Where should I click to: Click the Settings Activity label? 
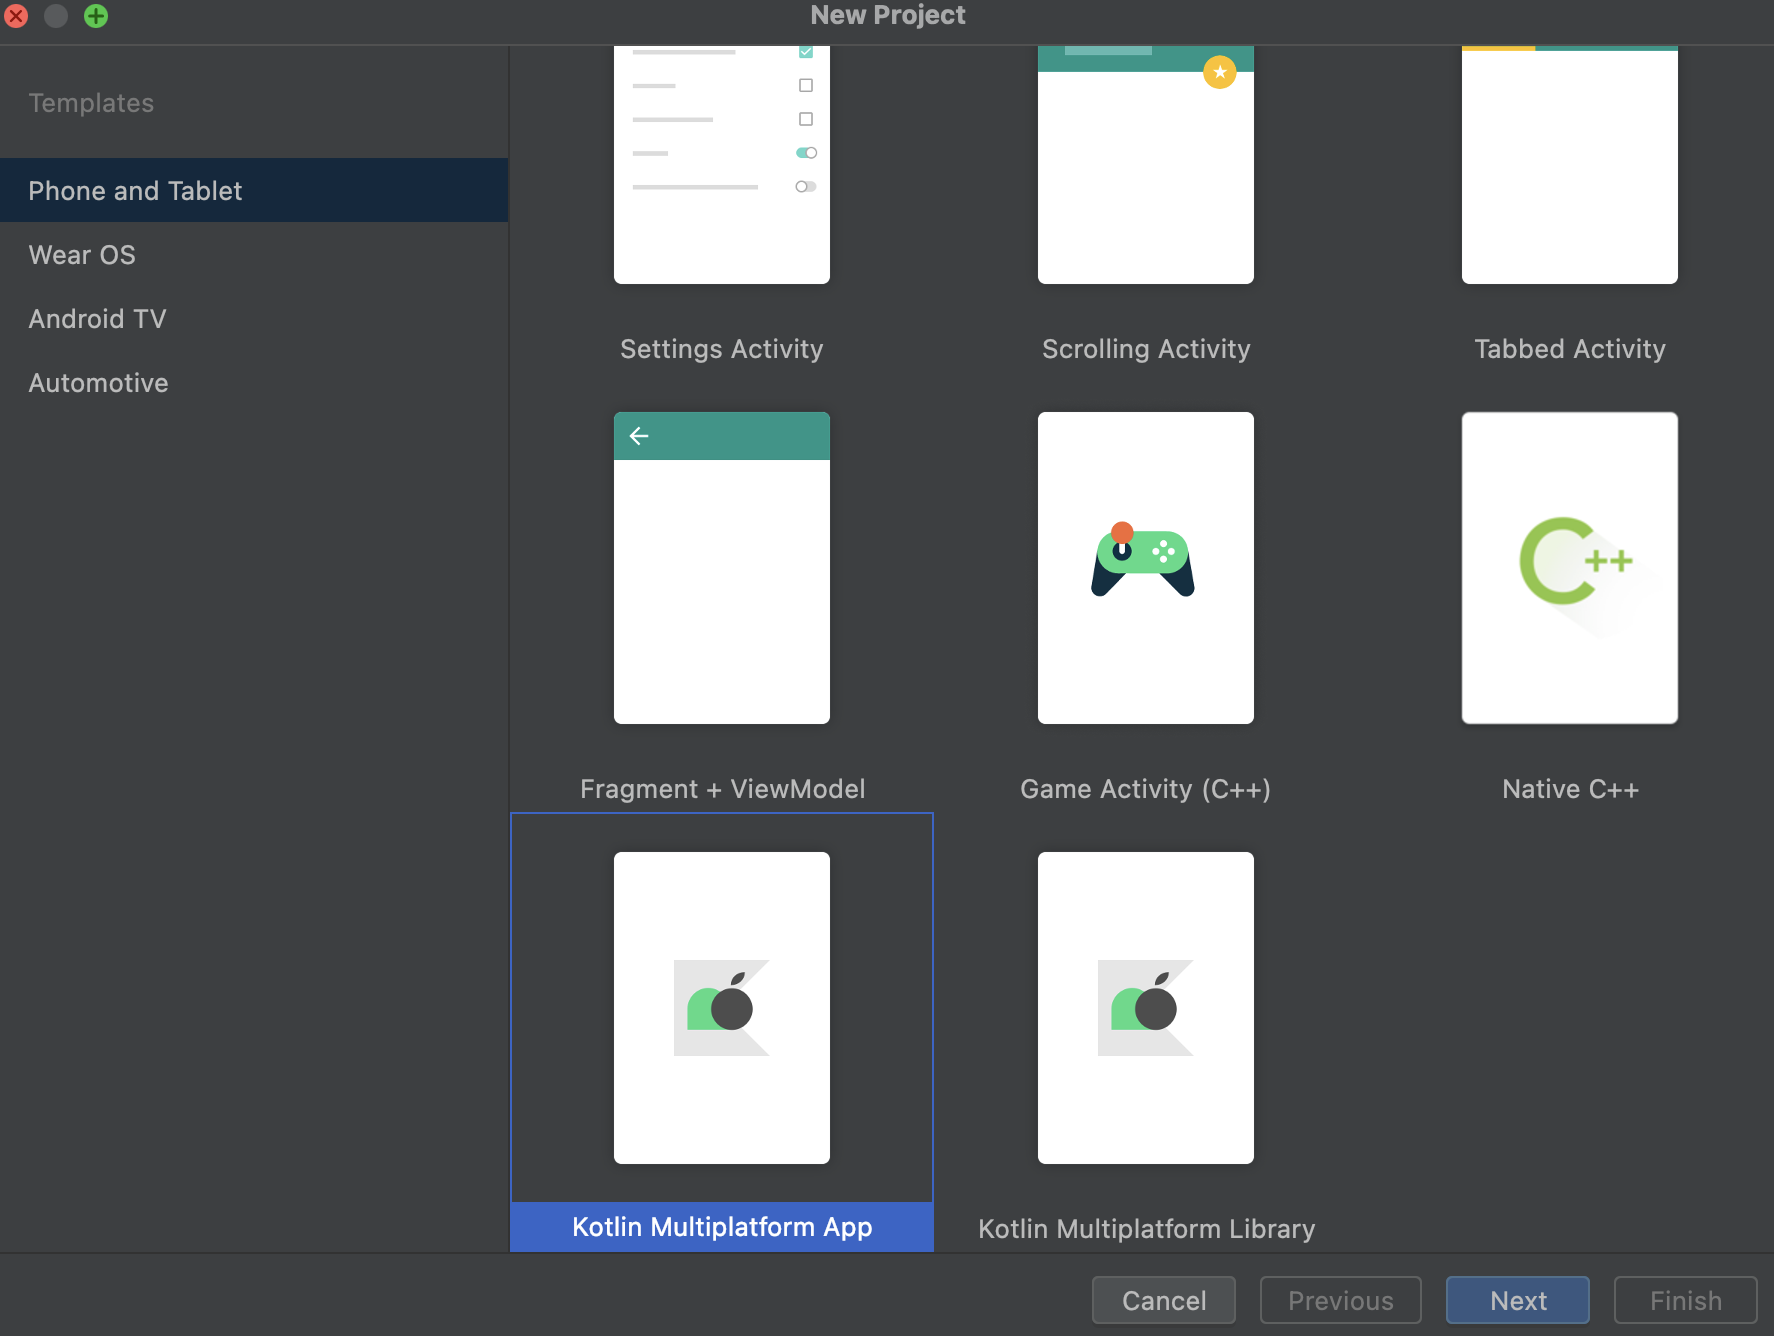click(x=721, y=349)
